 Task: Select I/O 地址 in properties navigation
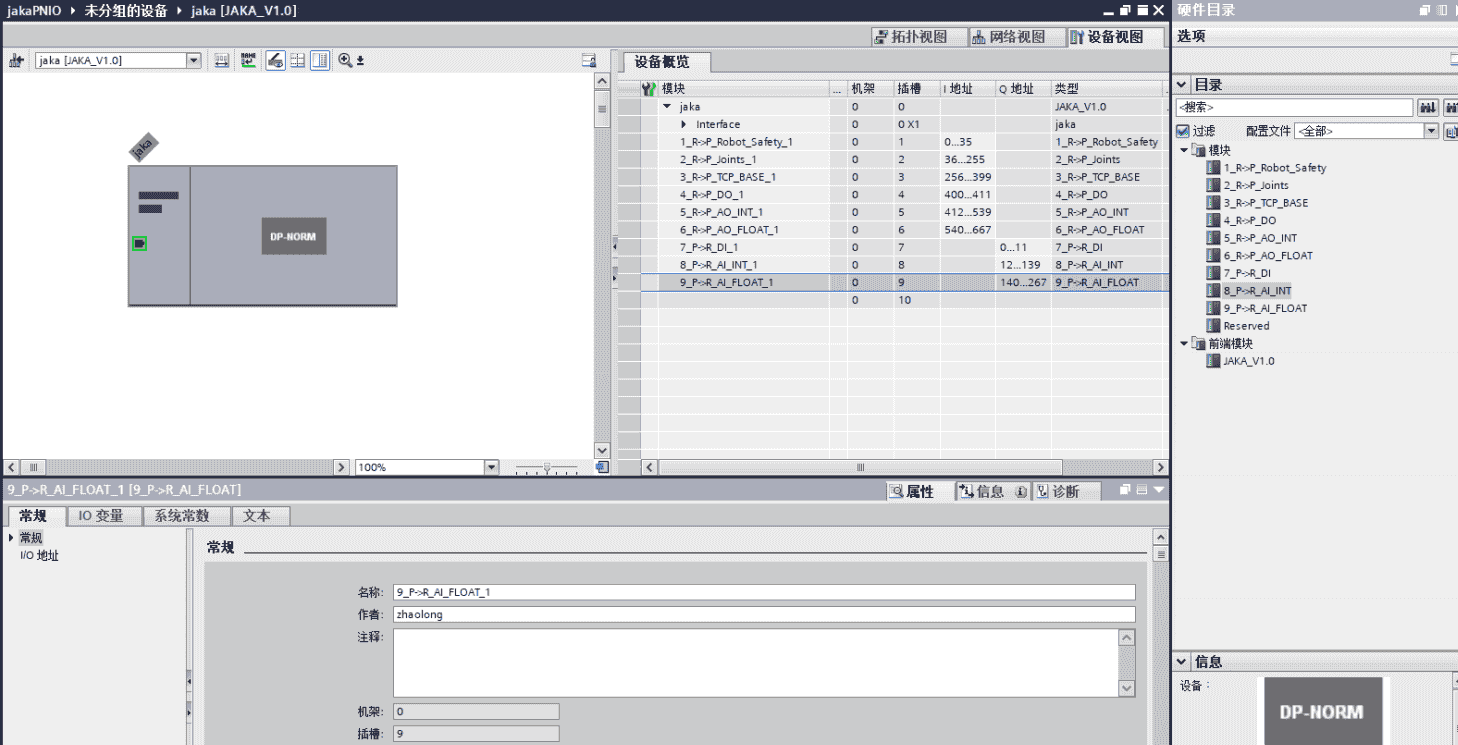pyautogui.click(x=39, y=555)
